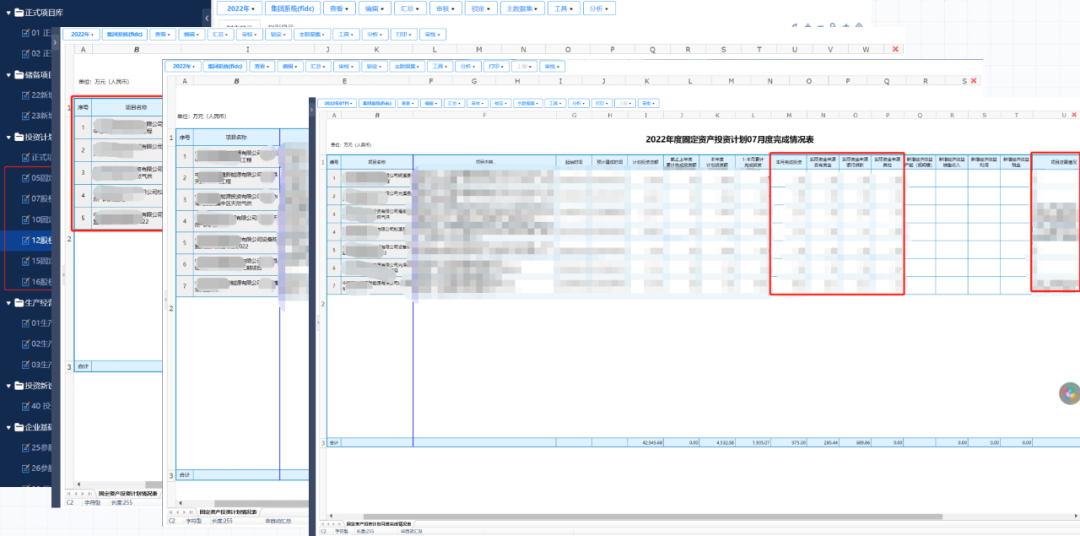Viewport: 1080px width, 536px height.
Task: Collapse the 正式项目库 tree folder
Action: [x=9, y=12]
